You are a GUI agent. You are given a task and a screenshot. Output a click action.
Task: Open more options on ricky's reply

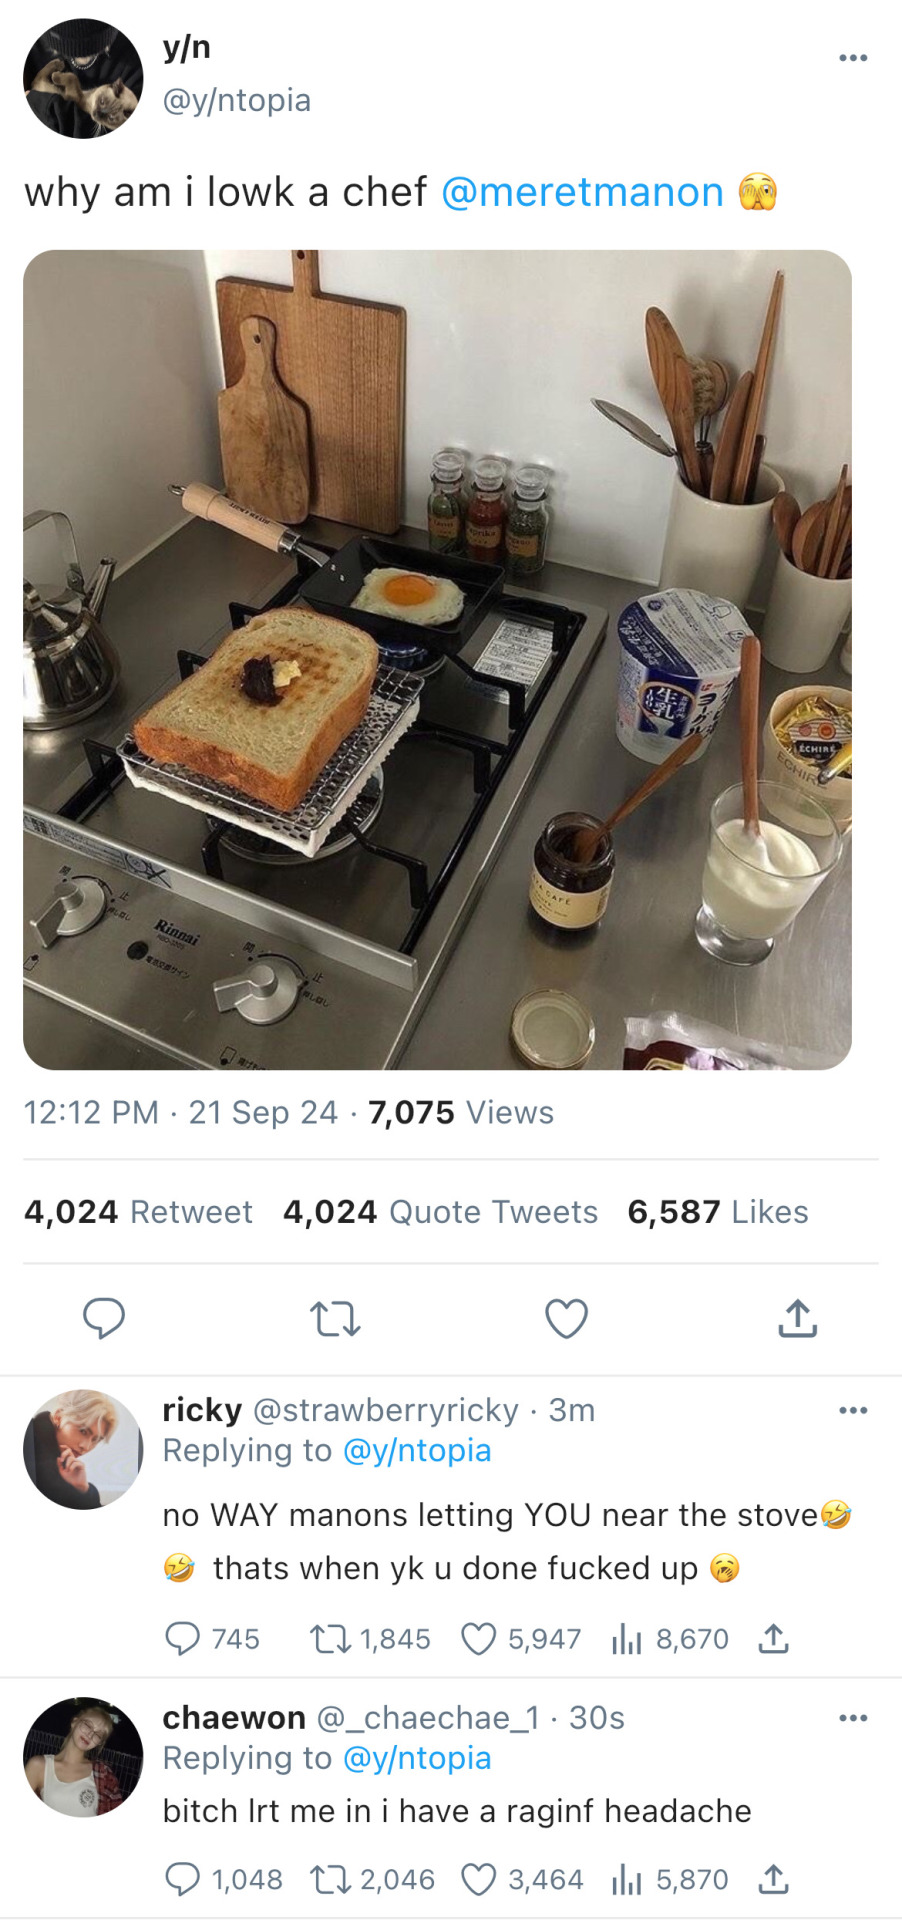pos(853,1410)
